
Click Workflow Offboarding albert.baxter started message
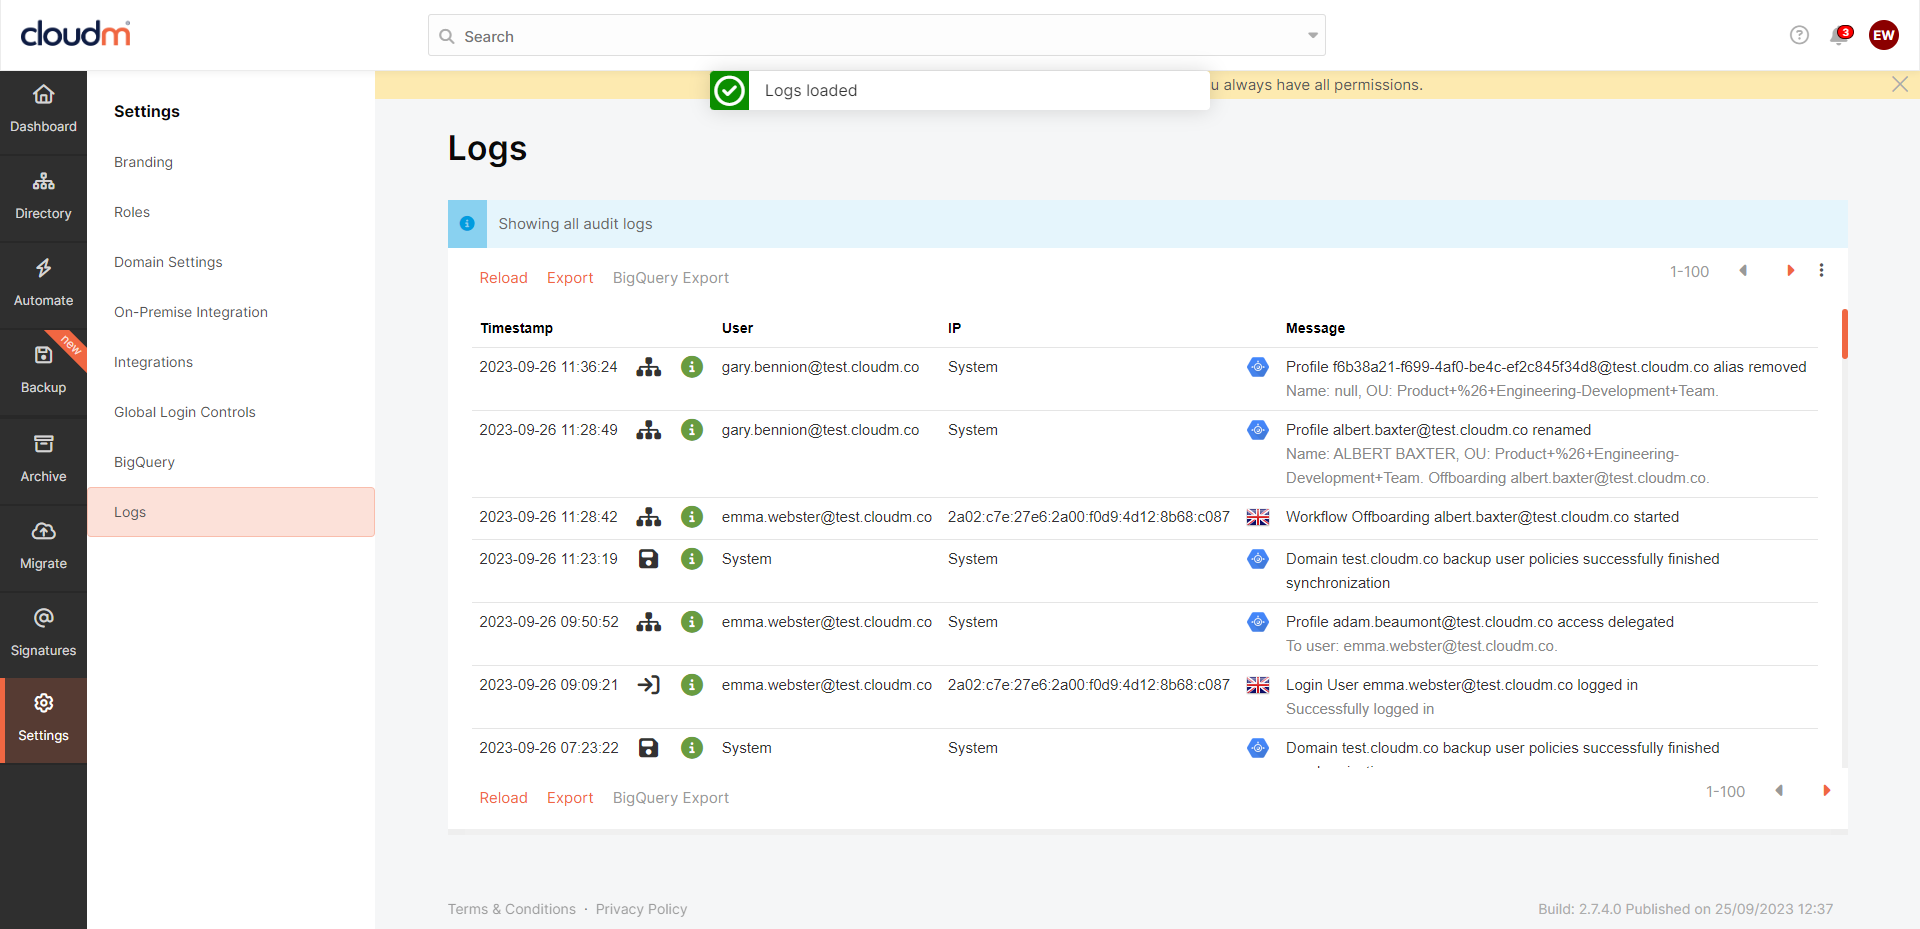[1482, 517]
